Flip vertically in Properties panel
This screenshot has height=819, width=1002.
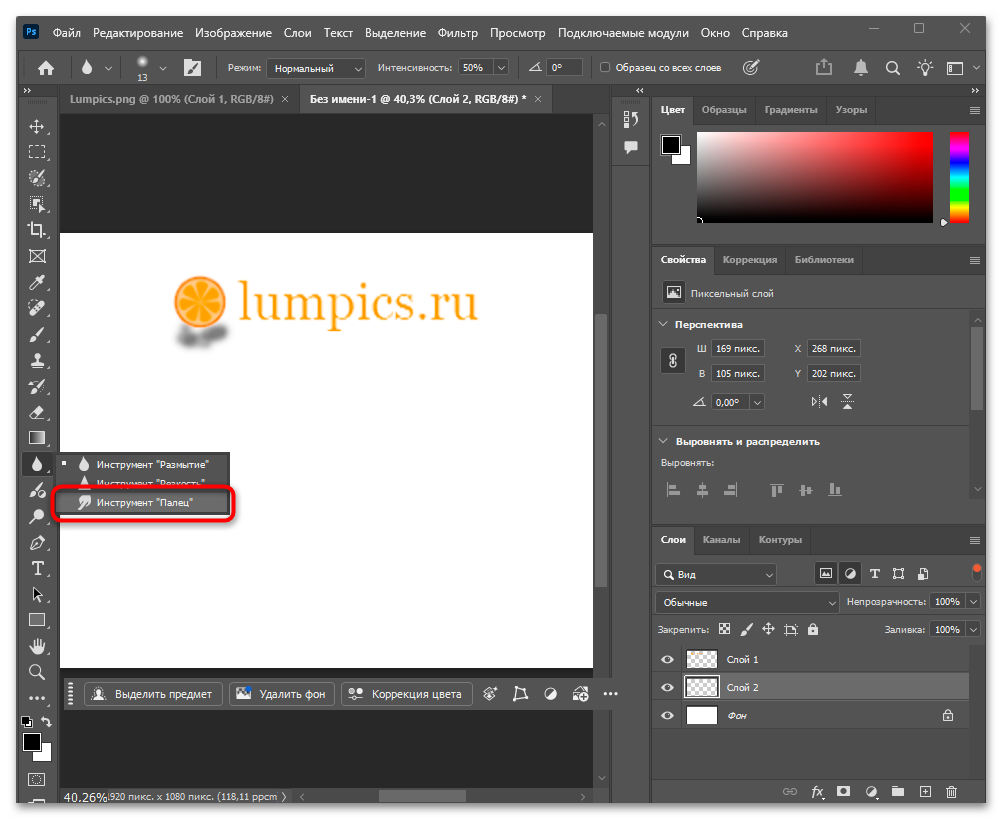click(847, 402)
